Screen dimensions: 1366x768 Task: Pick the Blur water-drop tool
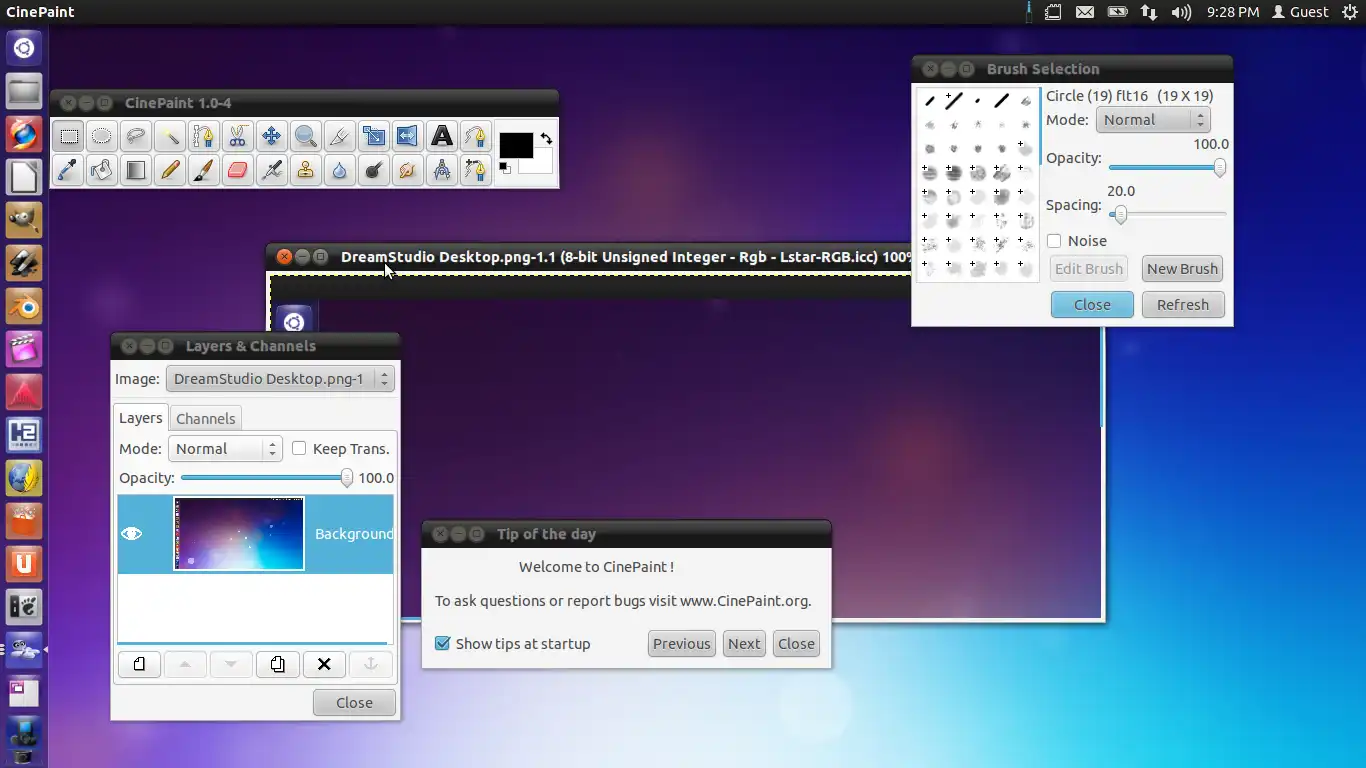click(340, 170)
